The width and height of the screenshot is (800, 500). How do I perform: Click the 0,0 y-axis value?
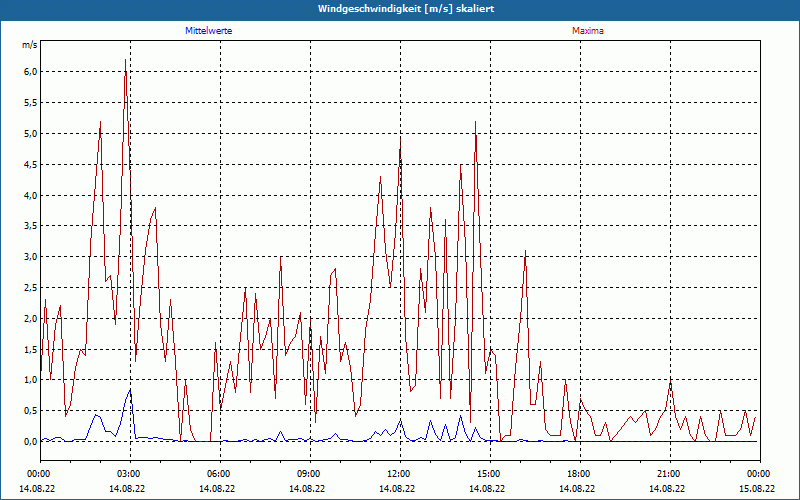click(31, 442)
